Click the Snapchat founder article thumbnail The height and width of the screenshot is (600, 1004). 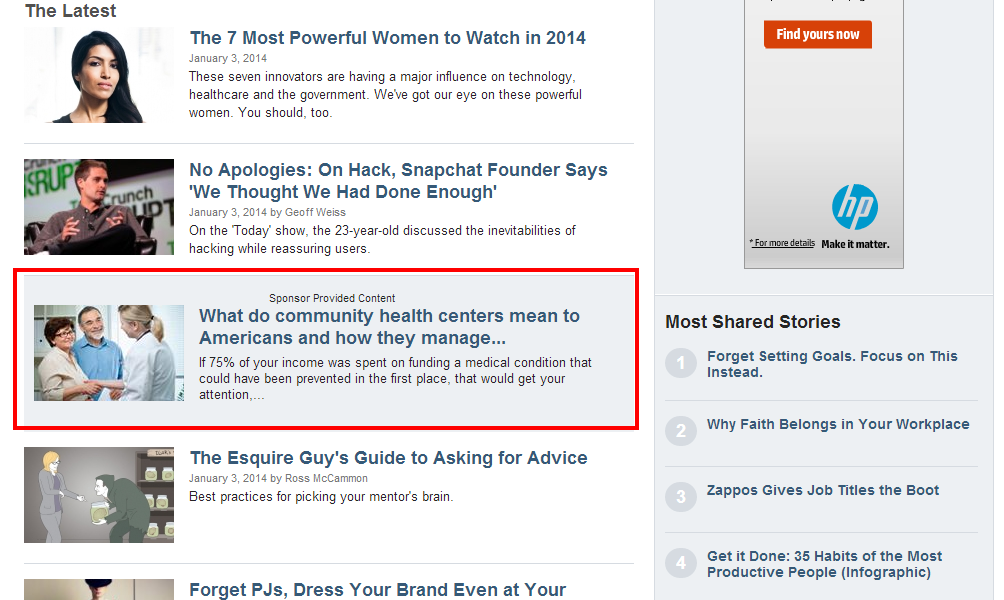click(x=99, y=207)
